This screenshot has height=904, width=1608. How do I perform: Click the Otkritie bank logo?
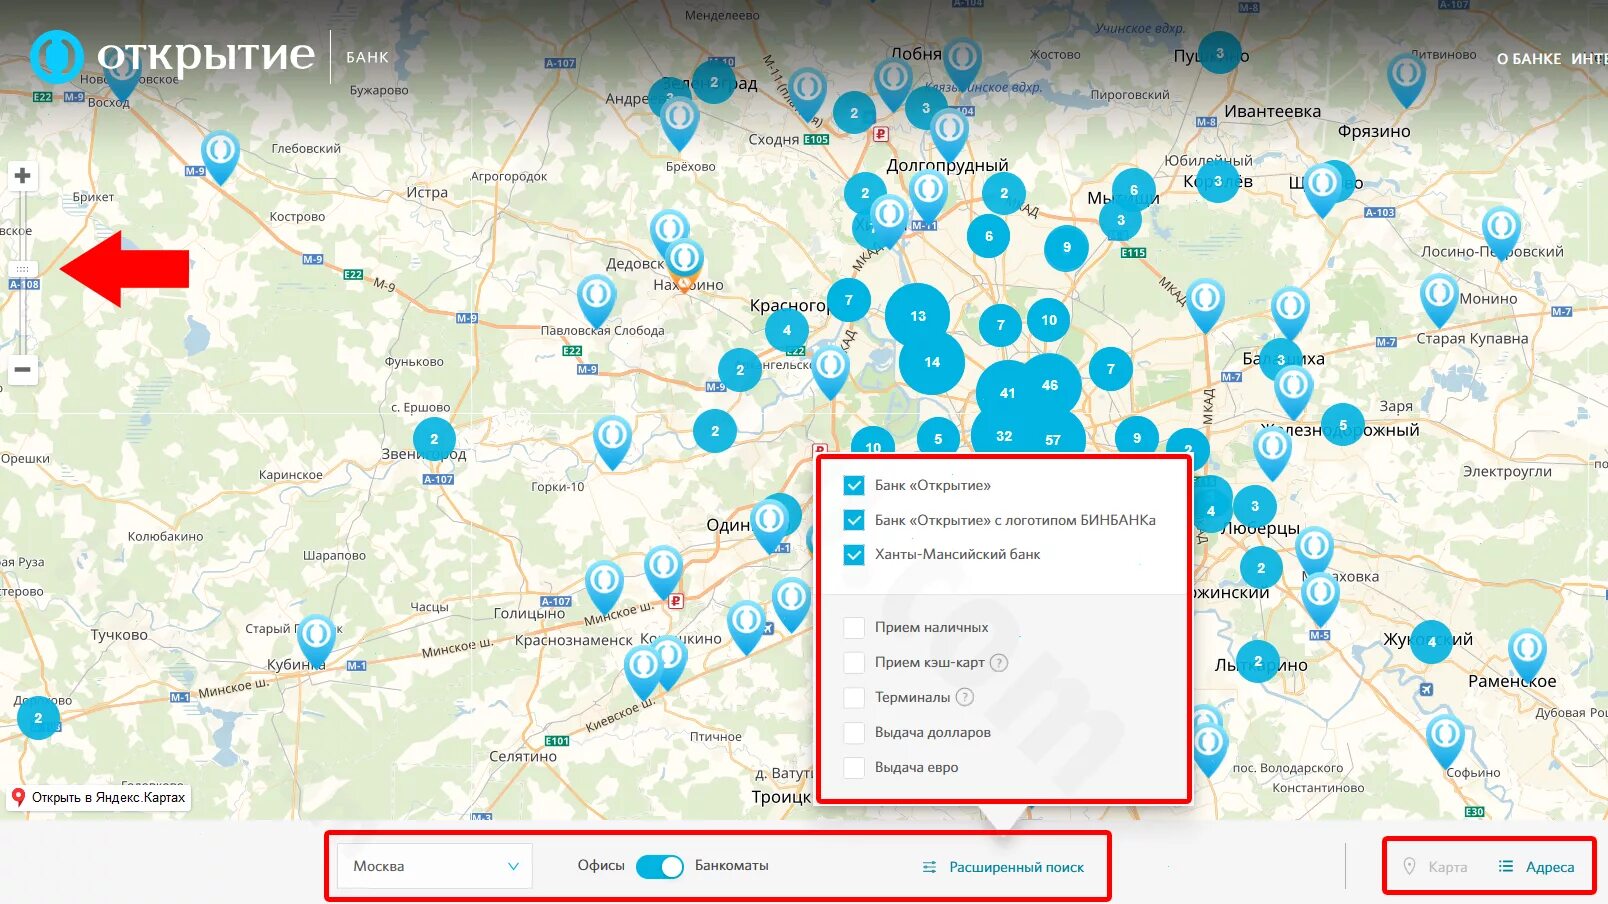pos(172,56)
